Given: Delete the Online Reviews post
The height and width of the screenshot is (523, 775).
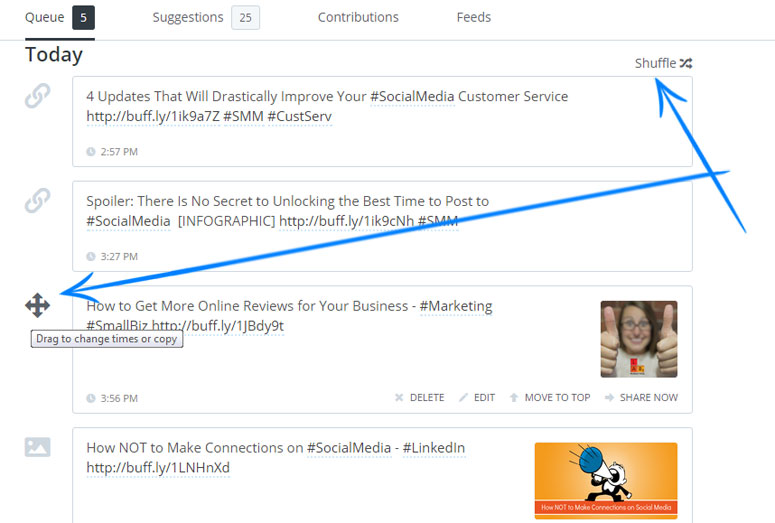Looking at the screenshot, I should [x=420, y=397].
